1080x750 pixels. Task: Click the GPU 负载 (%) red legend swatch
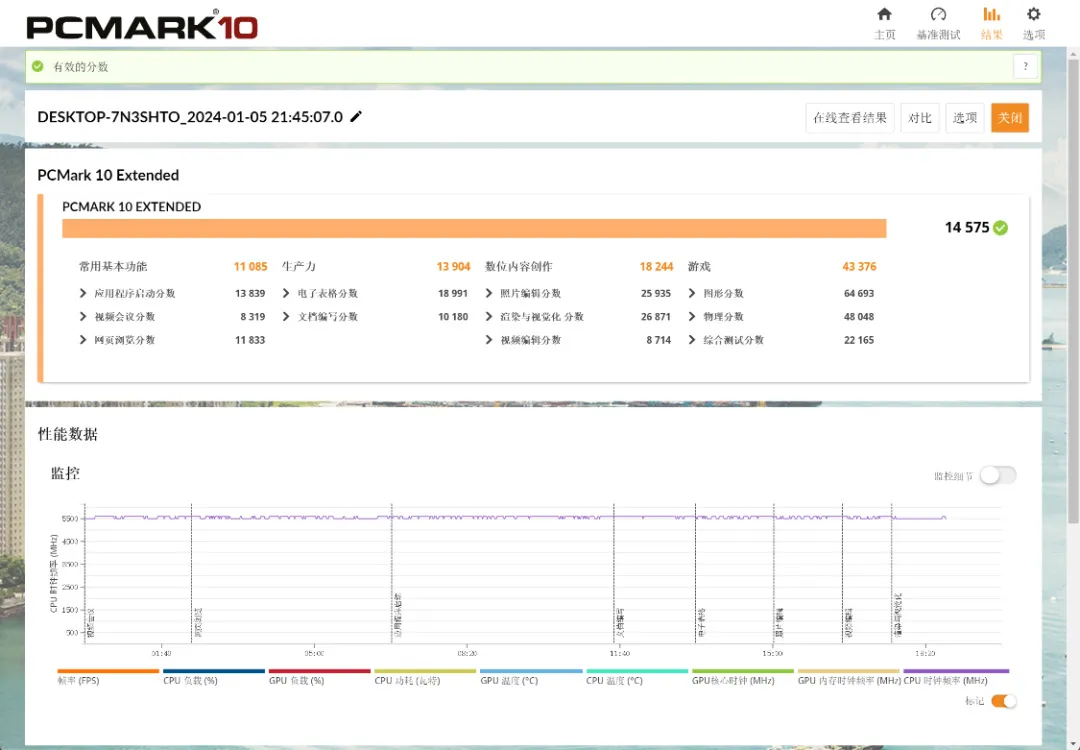click(320, 671)
